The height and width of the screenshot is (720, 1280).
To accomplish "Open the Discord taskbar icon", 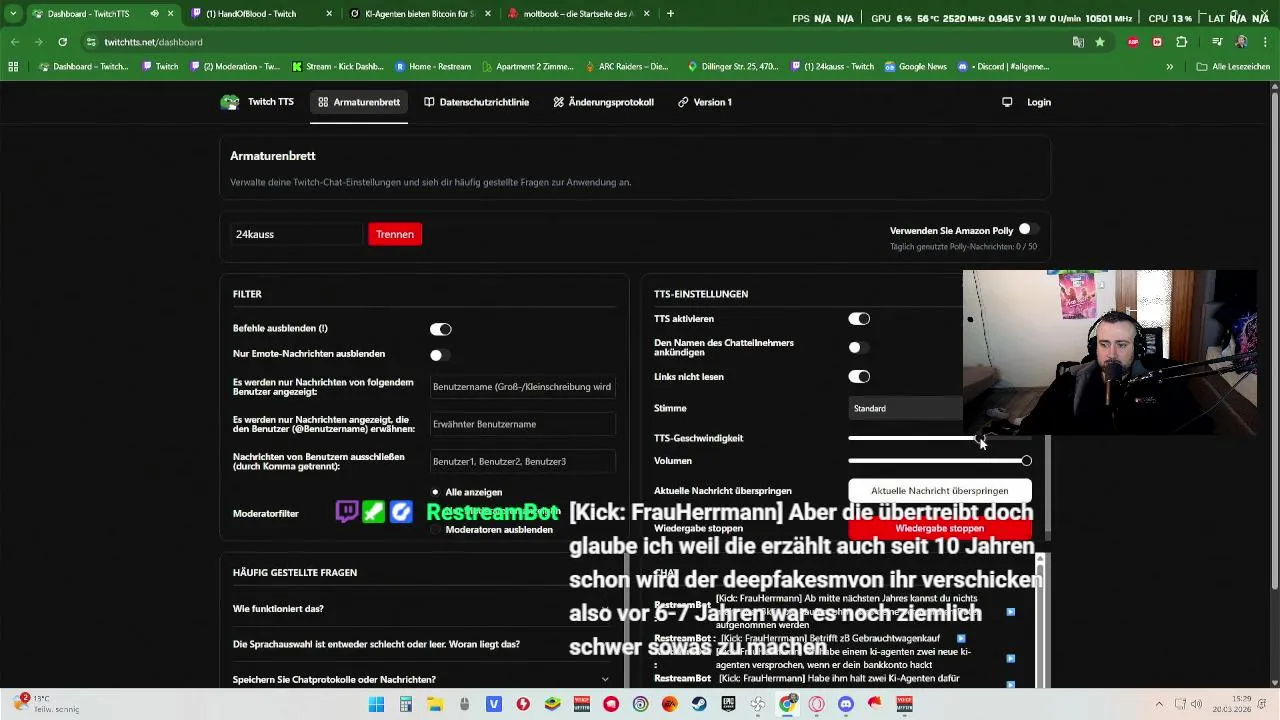I will (x=846, y=704).
